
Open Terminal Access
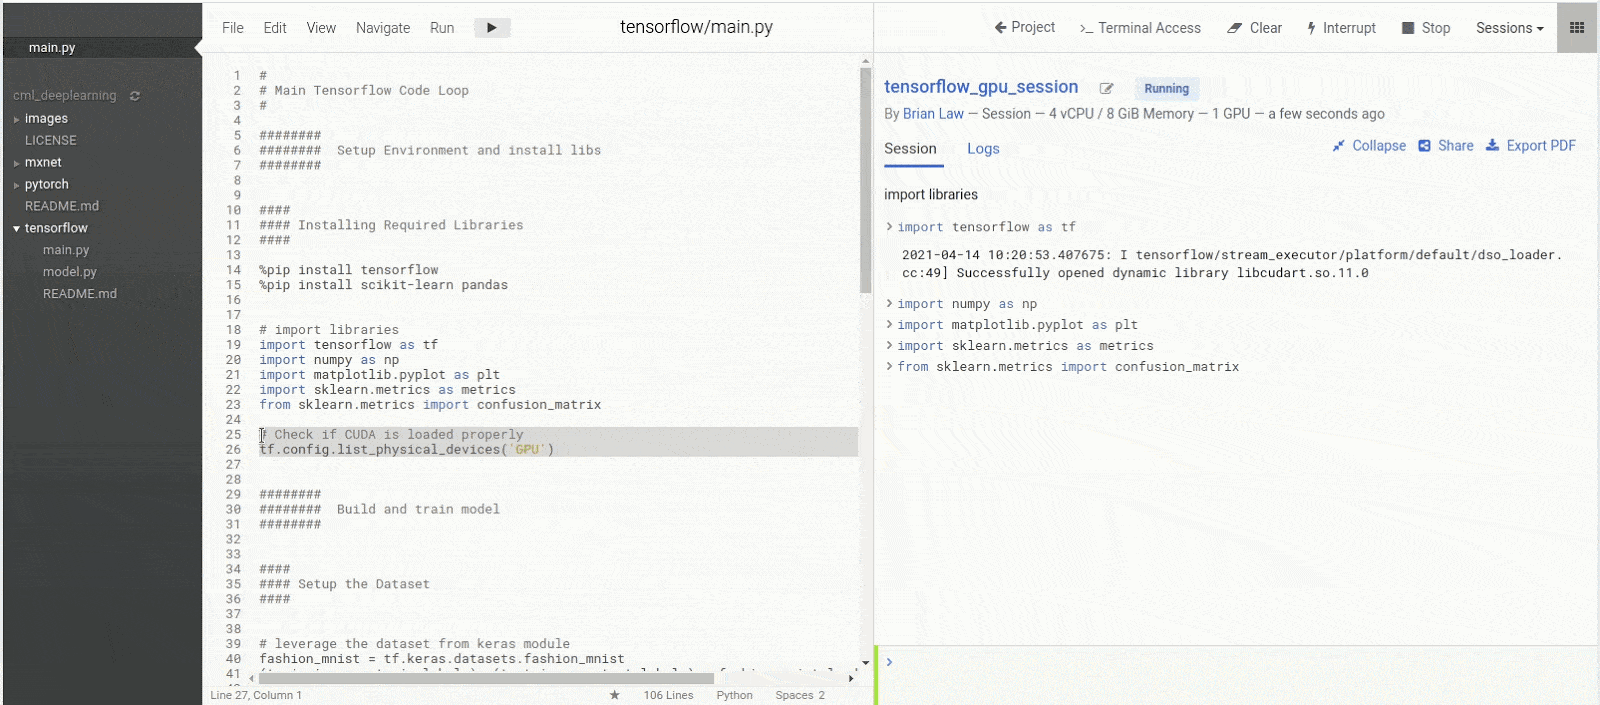(1140, 28)
